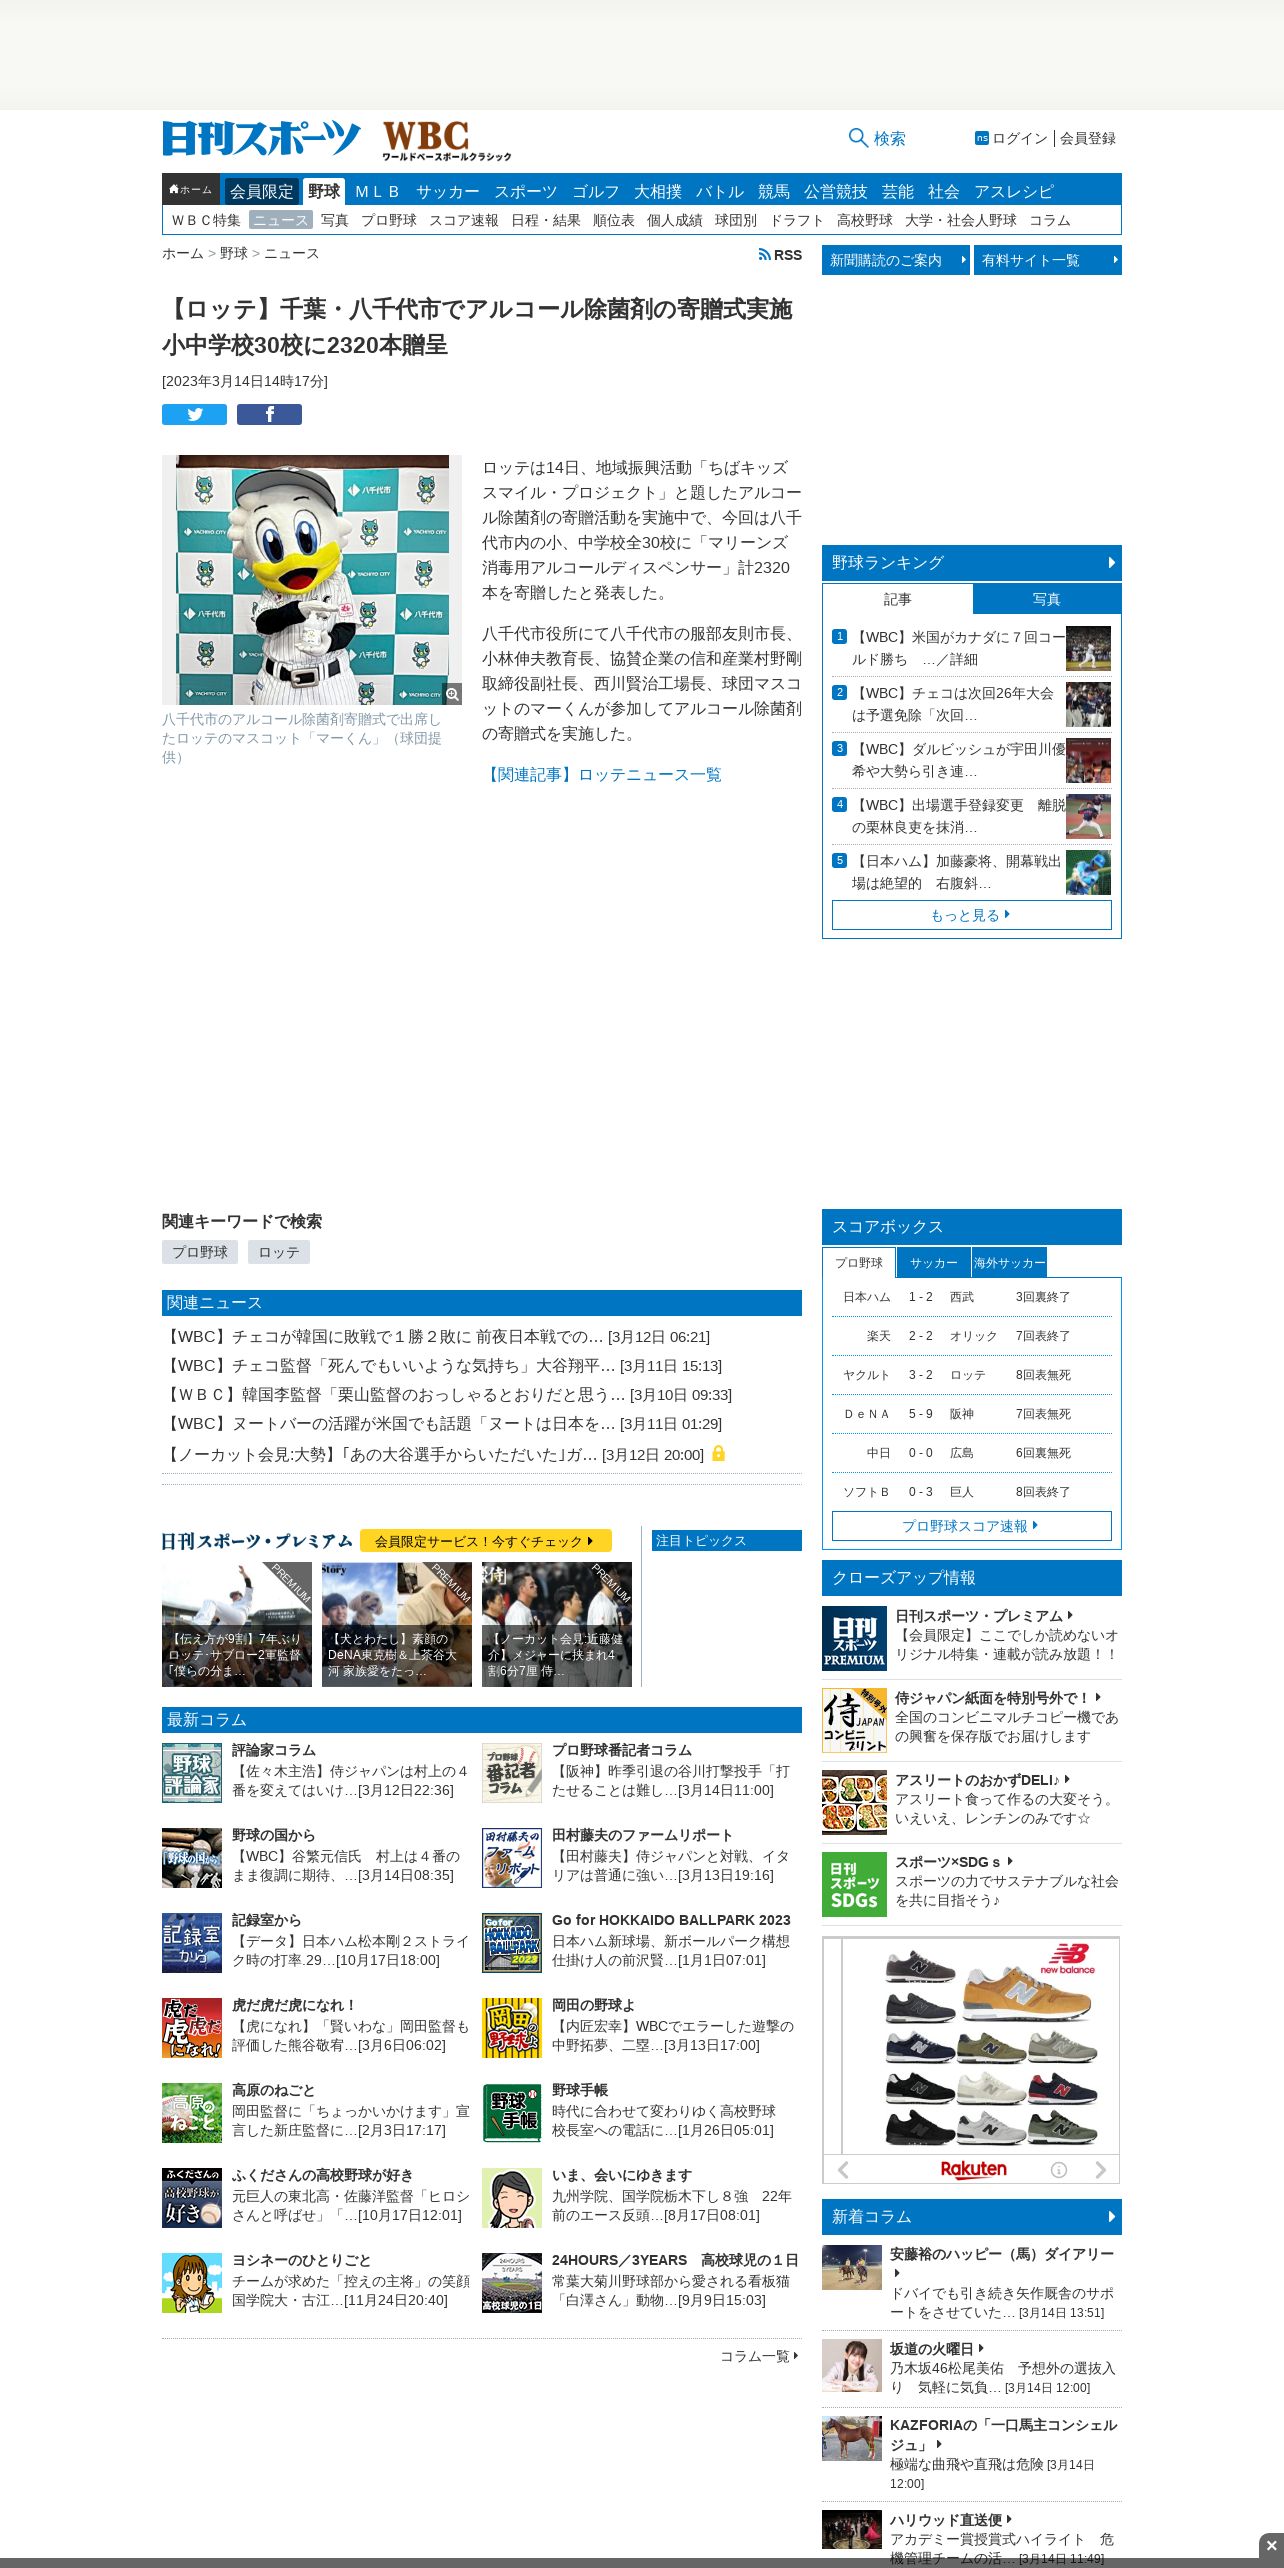Screen dimensions: 1284x2568
Task: Open the WBC World Baseball Classic logo
Action: [x=446, y=140]
